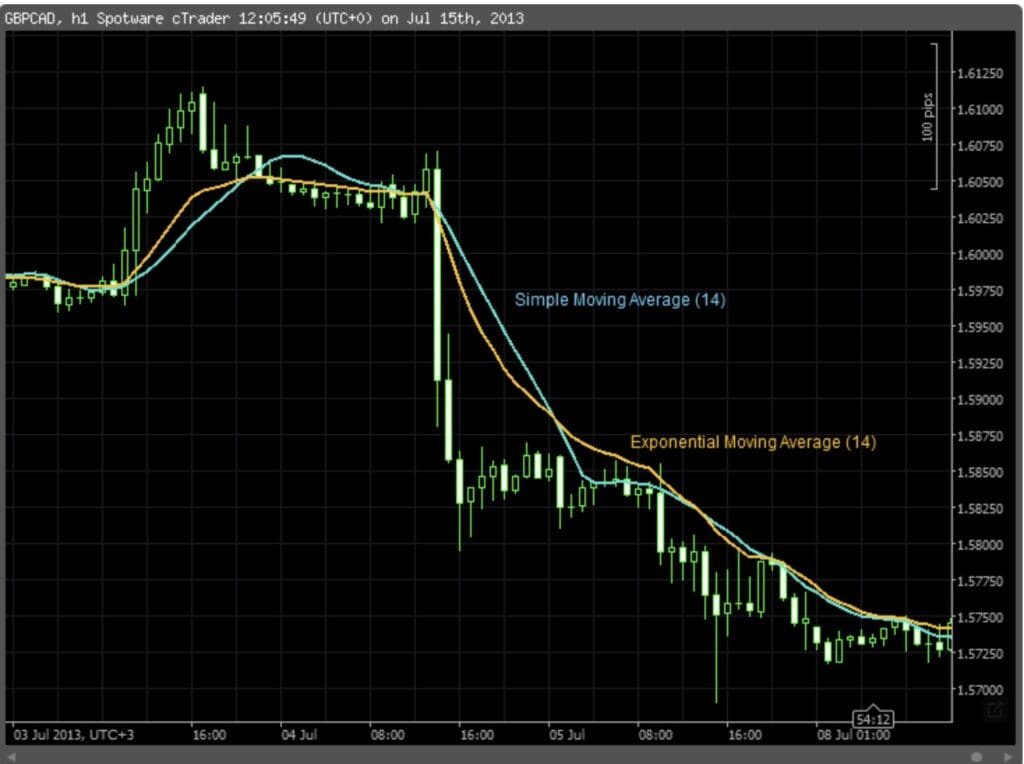Click the 1.57000 price axis label
The width and height of the screenshot is (1024, 764).
(980, 690)
